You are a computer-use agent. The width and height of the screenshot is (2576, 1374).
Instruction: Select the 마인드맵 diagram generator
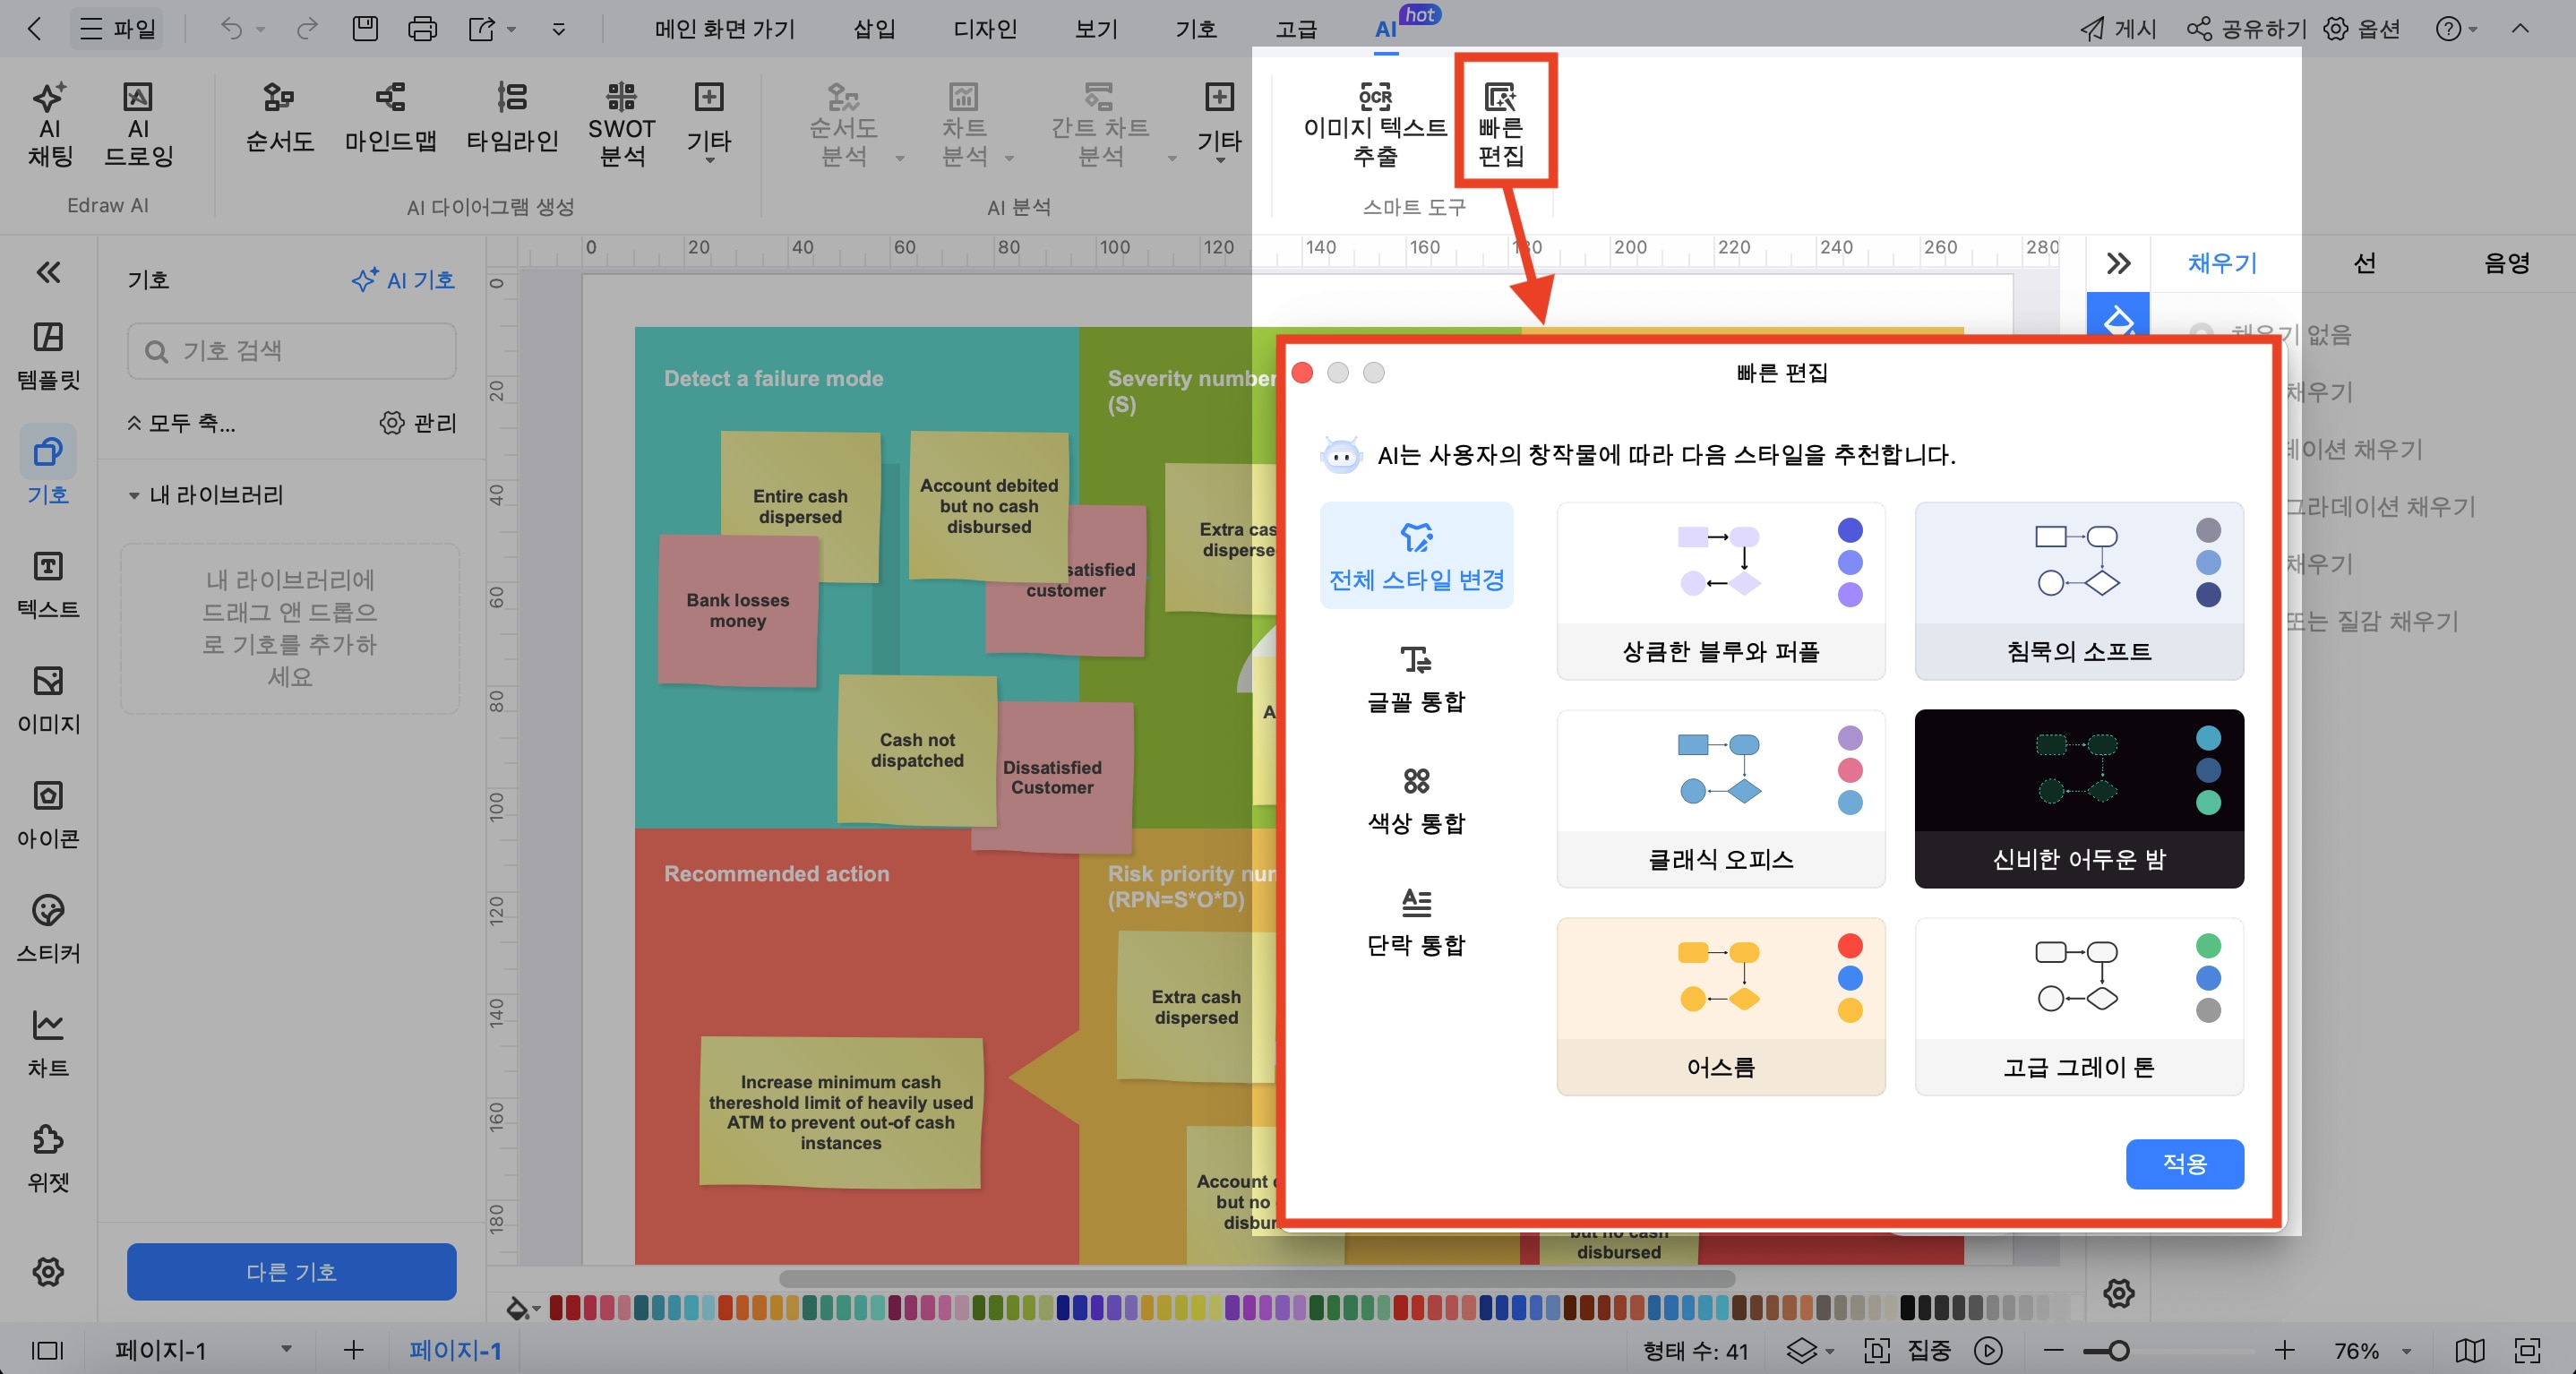point(390,118)
